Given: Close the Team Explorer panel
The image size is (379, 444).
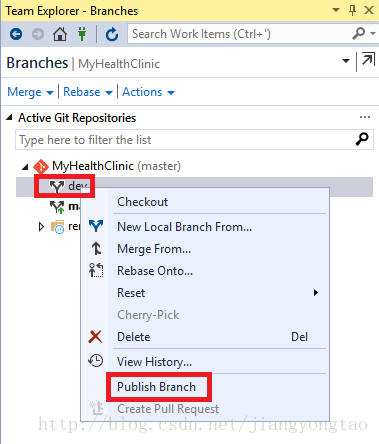Looking at the screenshot, I should 369,10.
